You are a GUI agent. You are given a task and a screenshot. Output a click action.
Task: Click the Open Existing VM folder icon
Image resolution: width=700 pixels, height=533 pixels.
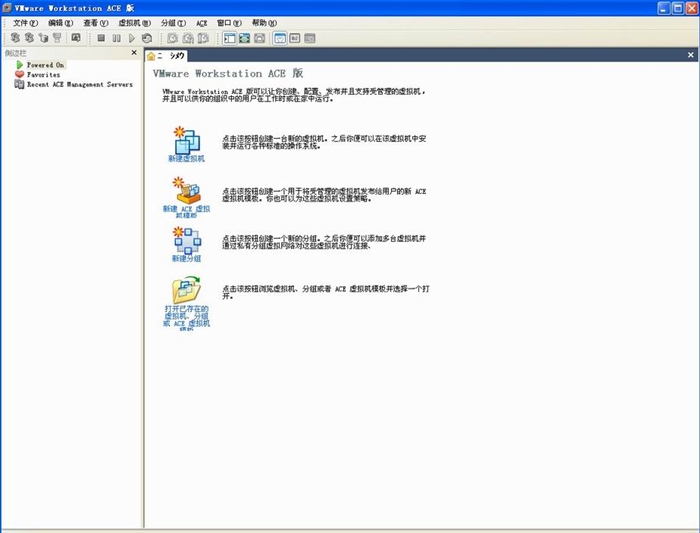point(186,290)
